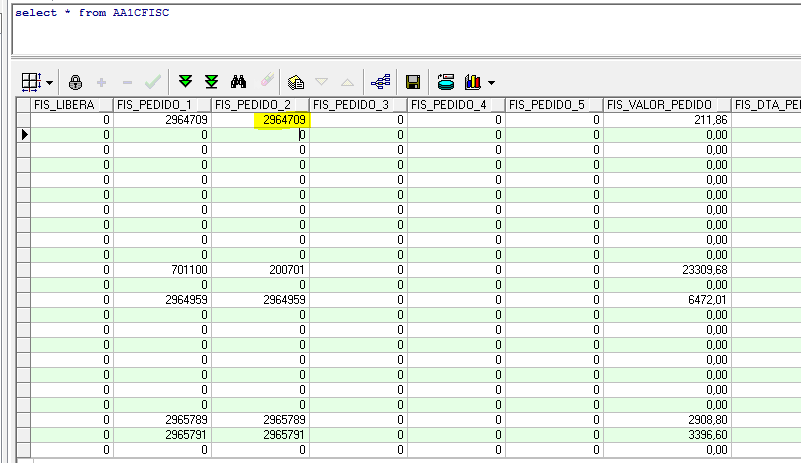This screenshot has height=463, width=801.
Task: Select the 2964959 cell in FIS_PEDIDO_2
Action: pyautogui.click(x=261, y=300)
